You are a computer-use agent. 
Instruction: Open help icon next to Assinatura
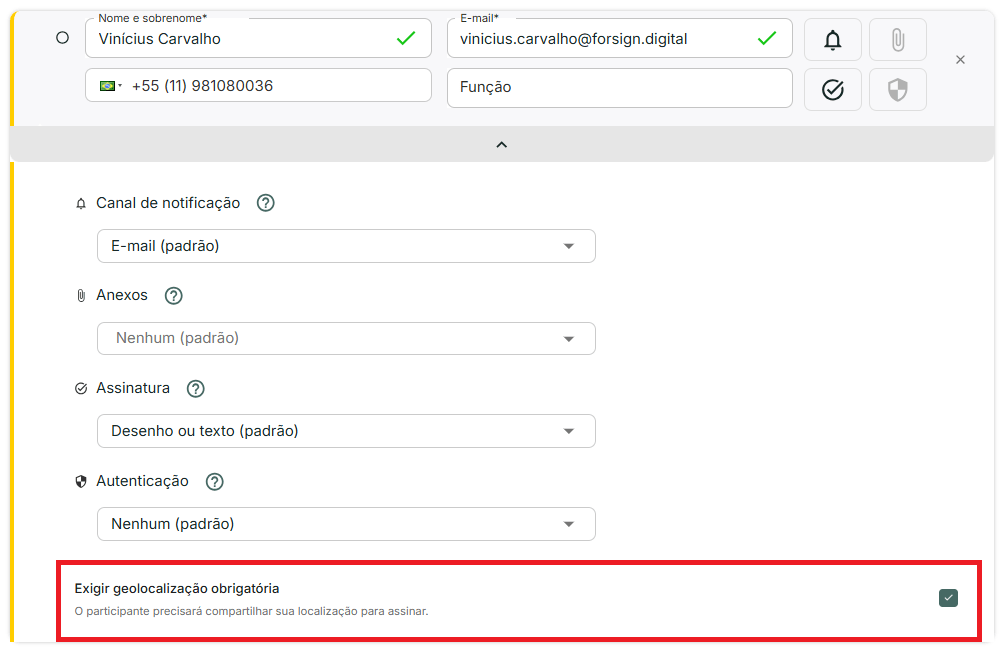click(196, 388)
